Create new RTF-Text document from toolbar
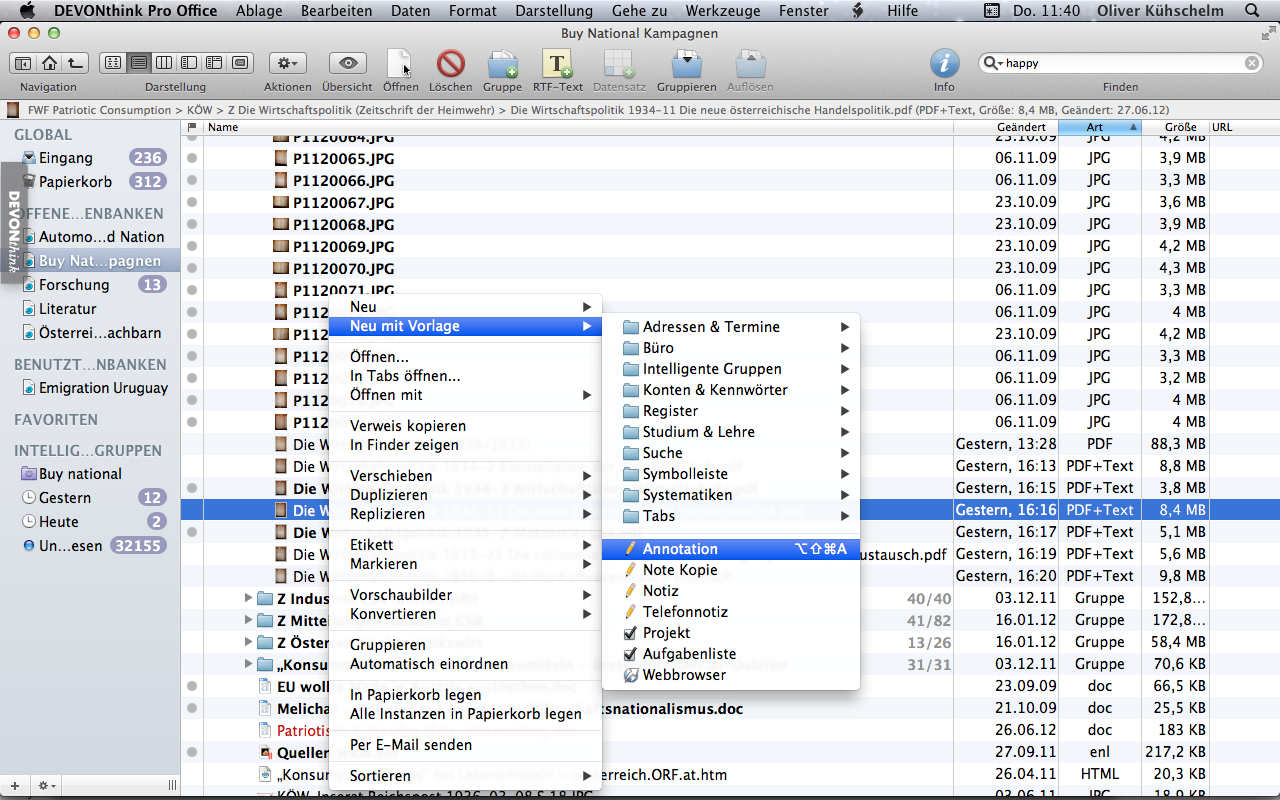The height and width of the screenshot is (800, 1280). [x=557, y=64]
